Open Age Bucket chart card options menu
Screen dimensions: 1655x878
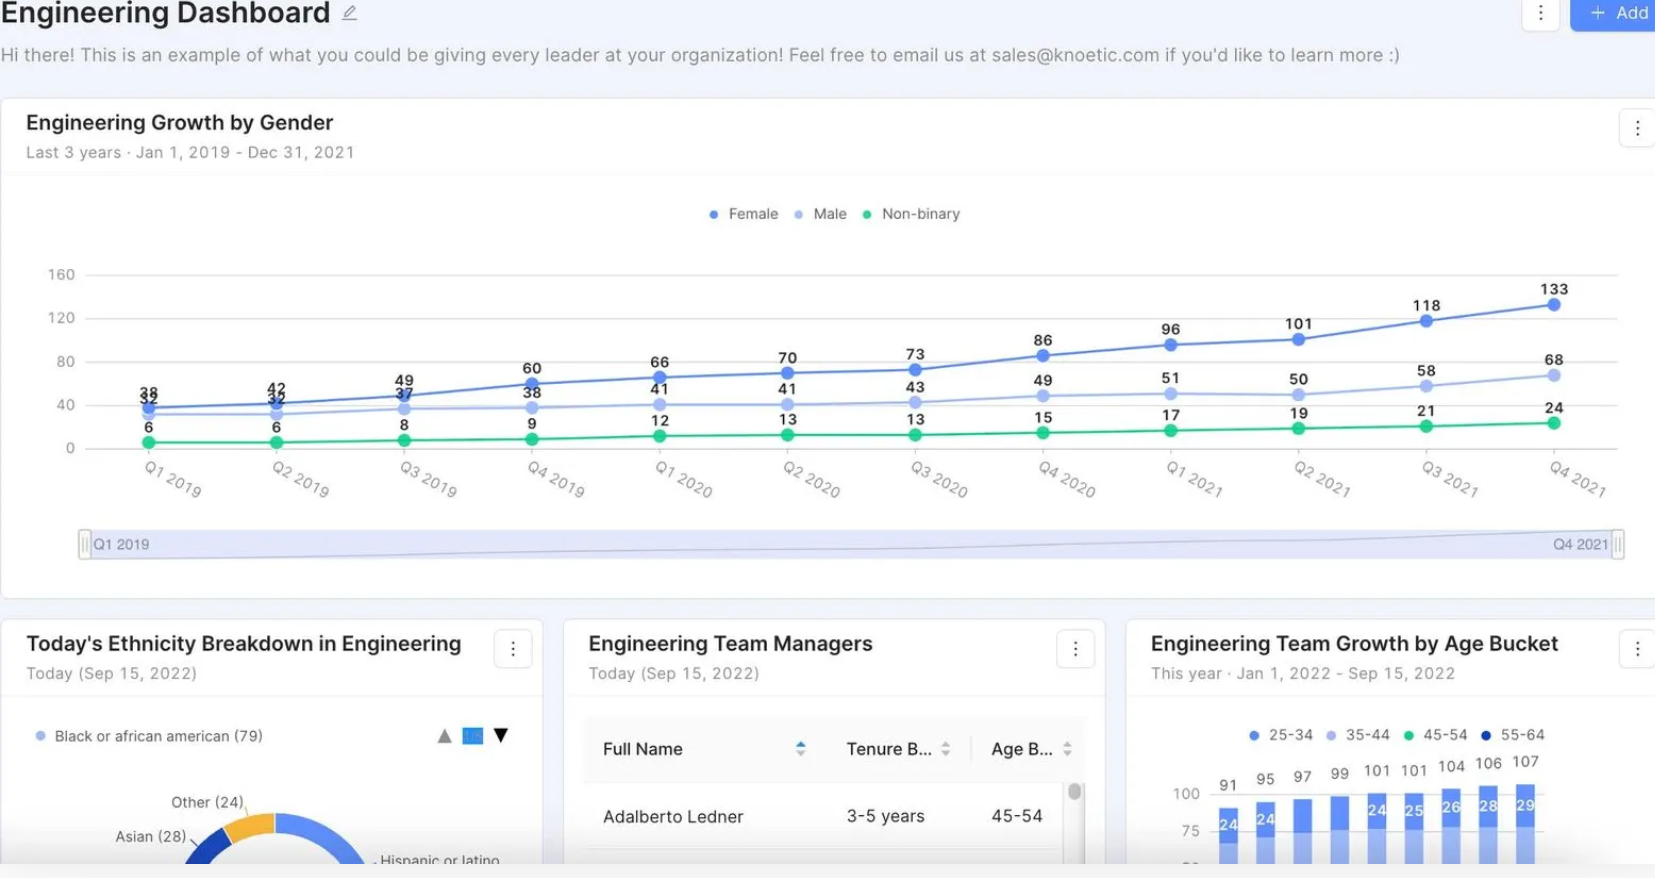tap(1637, 649)
